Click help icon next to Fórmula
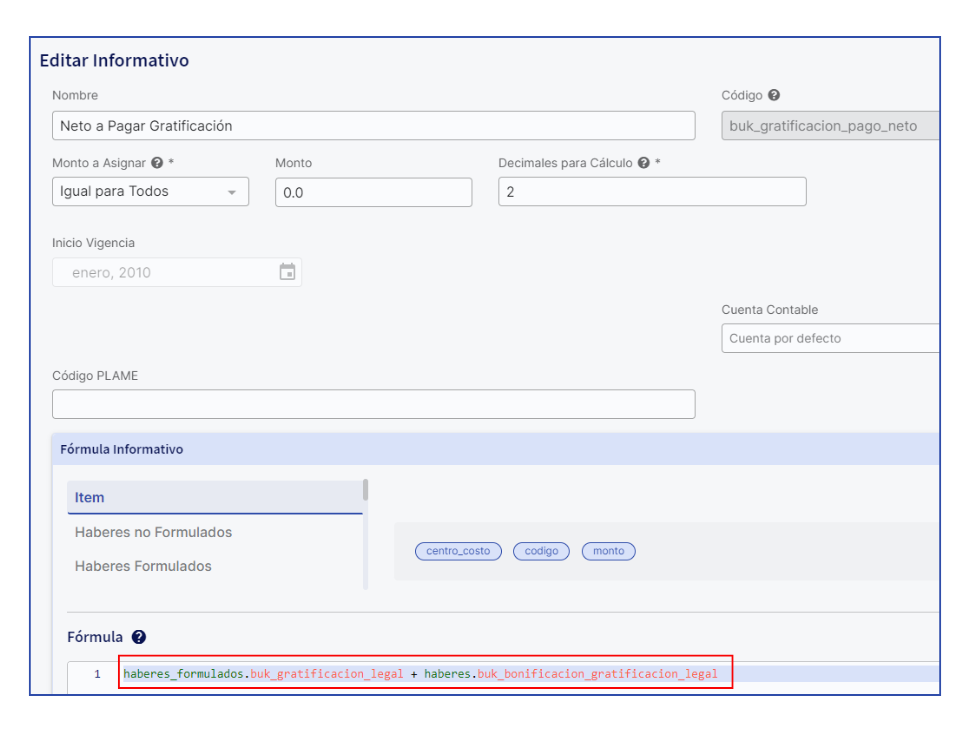The image size is (965, 733). (139, 637)
